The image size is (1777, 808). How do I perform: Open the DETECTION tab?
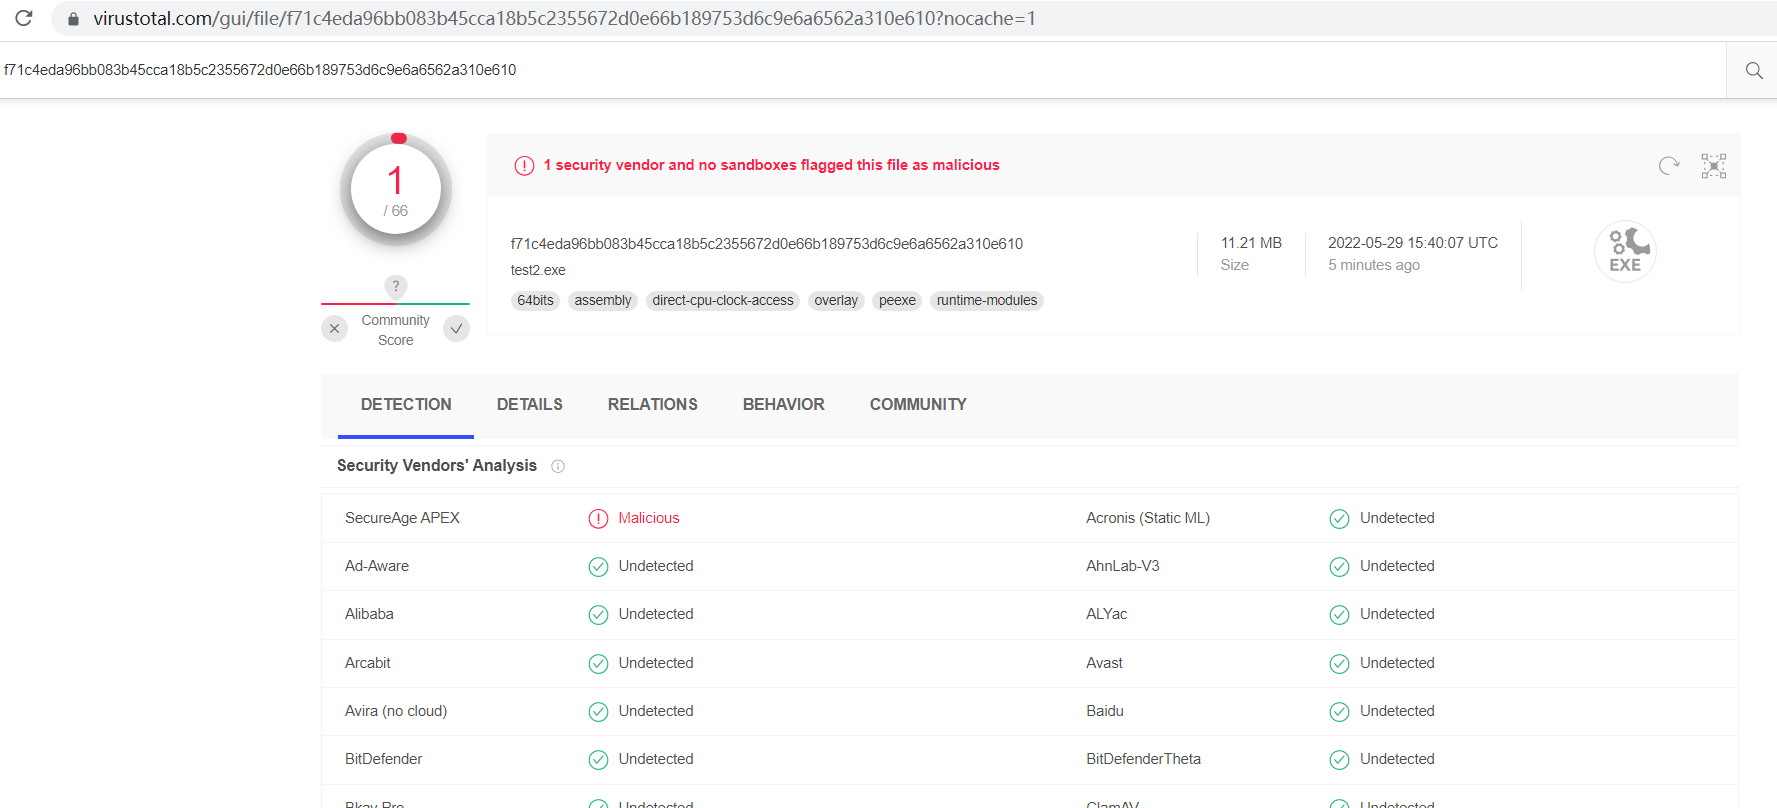[x=406, y=405]
